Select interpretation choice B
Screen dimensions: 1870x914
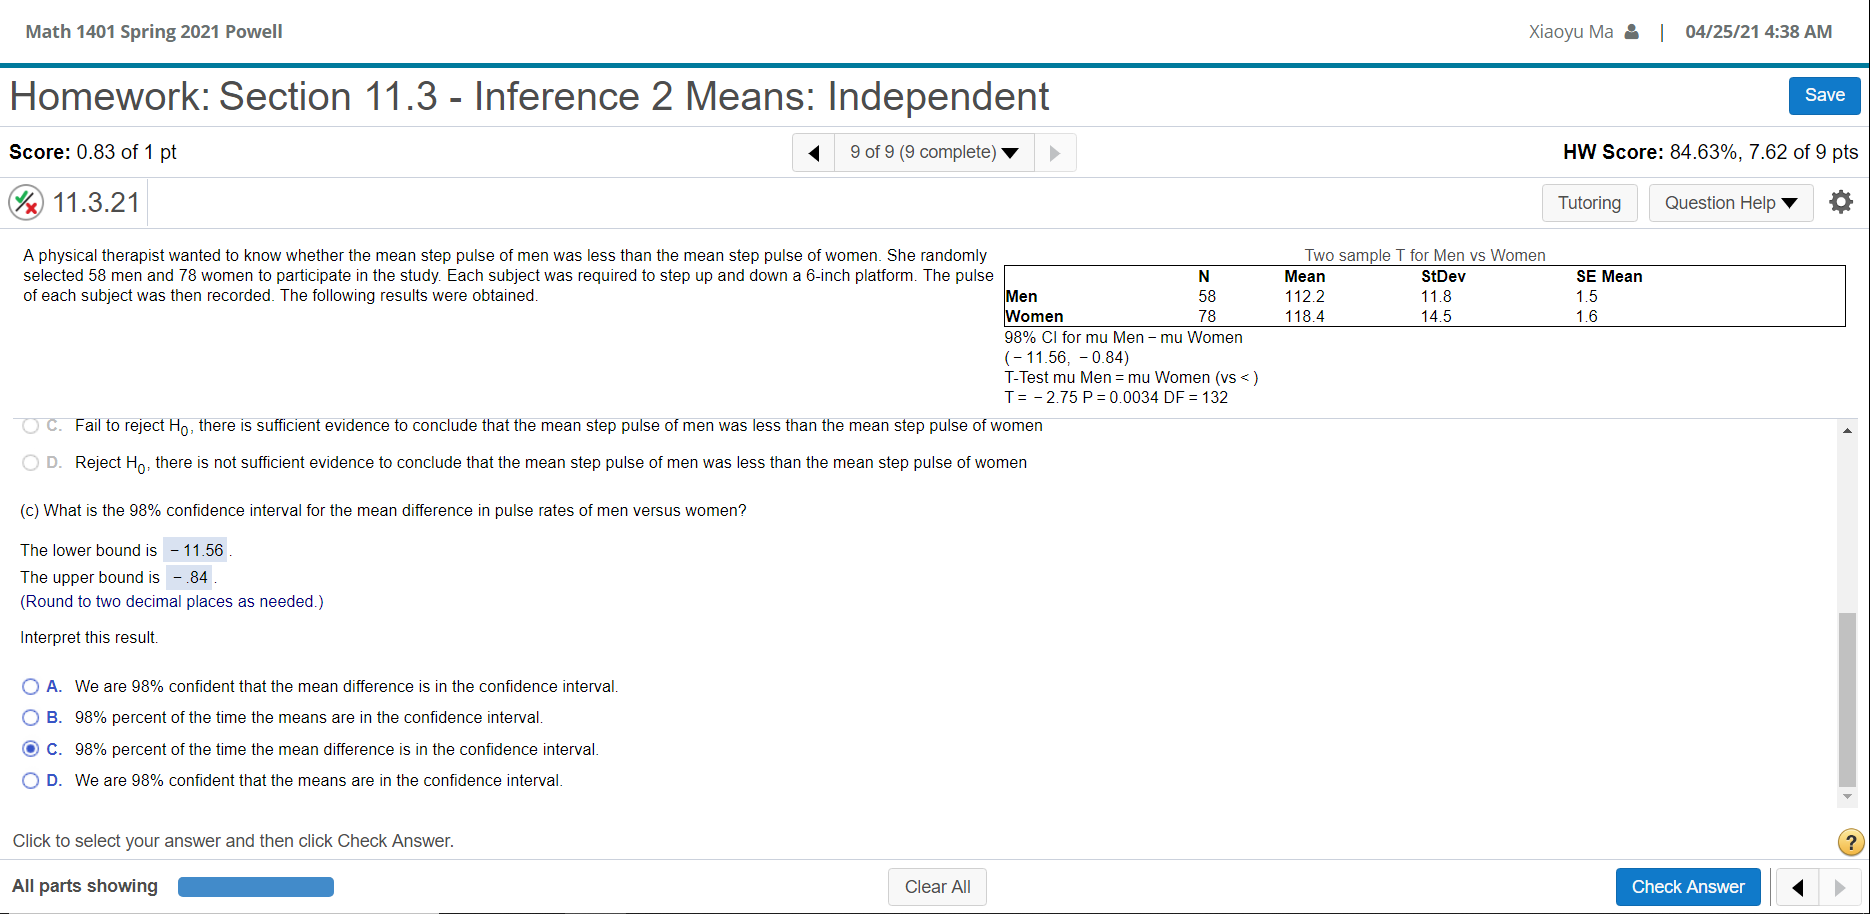coord(30,717)
